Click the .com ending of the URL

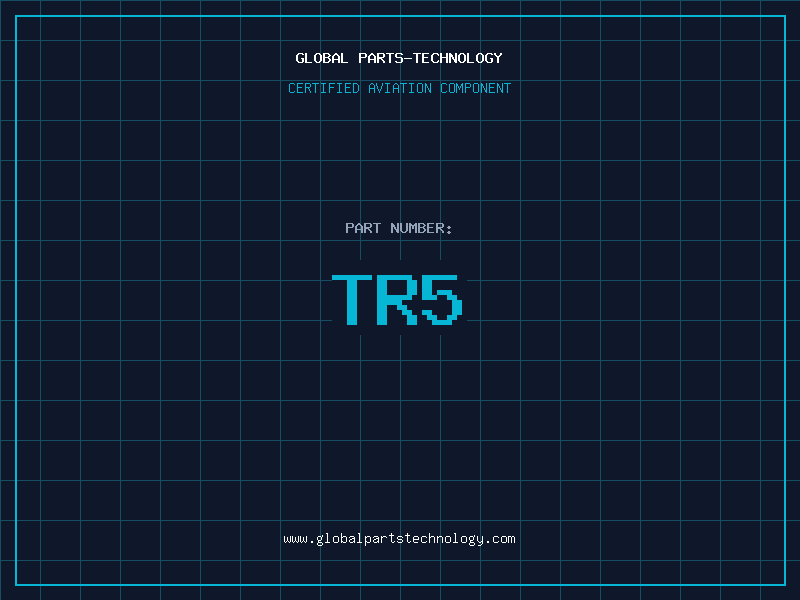point(500,538)
